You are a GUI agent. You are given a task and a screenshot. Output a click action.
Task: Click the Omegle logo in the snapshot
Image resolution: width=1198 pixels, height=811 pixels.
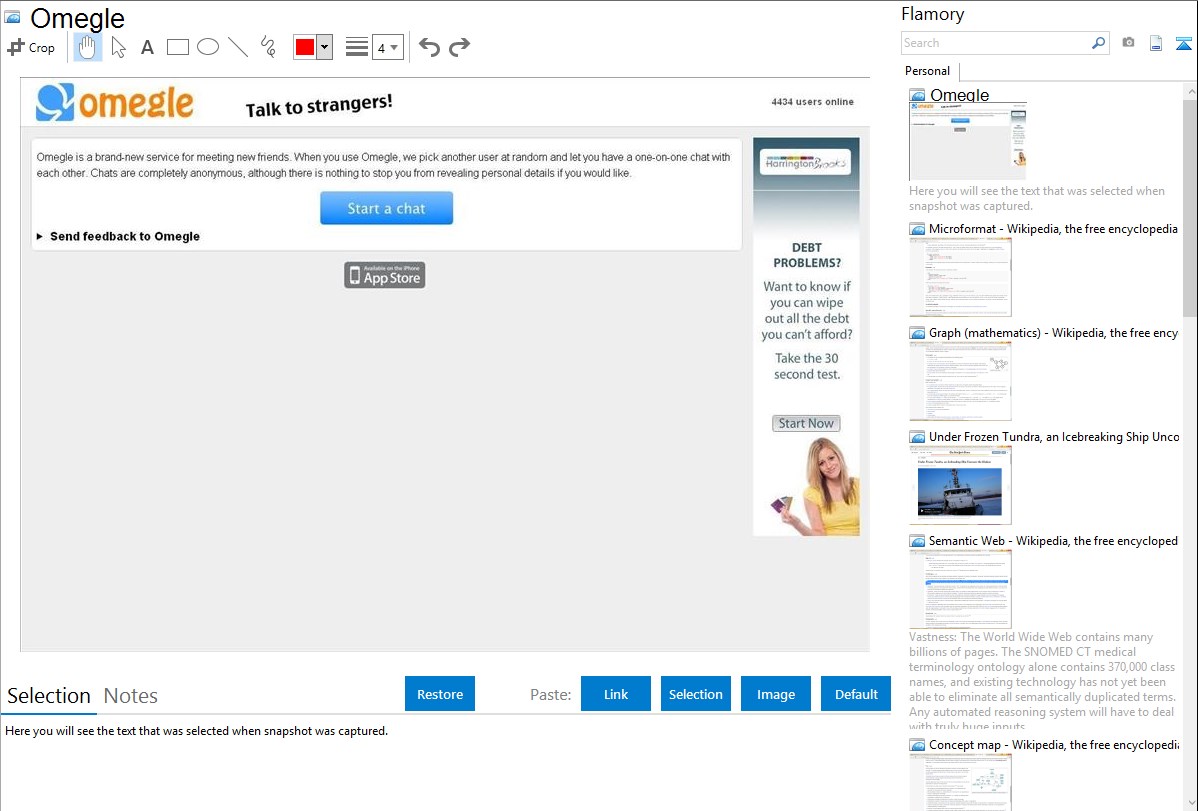point(115,102)
